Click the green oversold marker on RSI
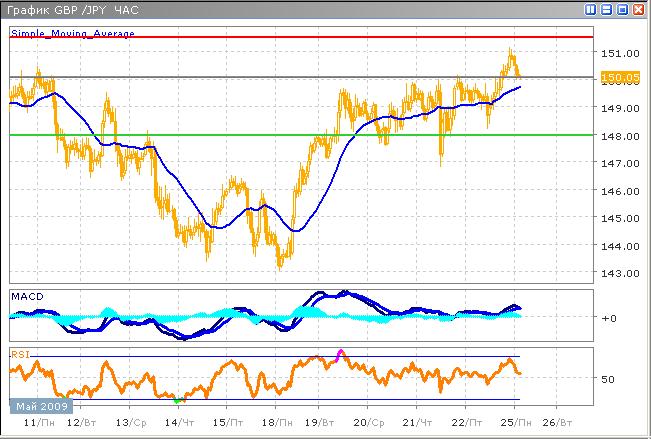This screenshot has width=651, height=439. tap(177, 399)
